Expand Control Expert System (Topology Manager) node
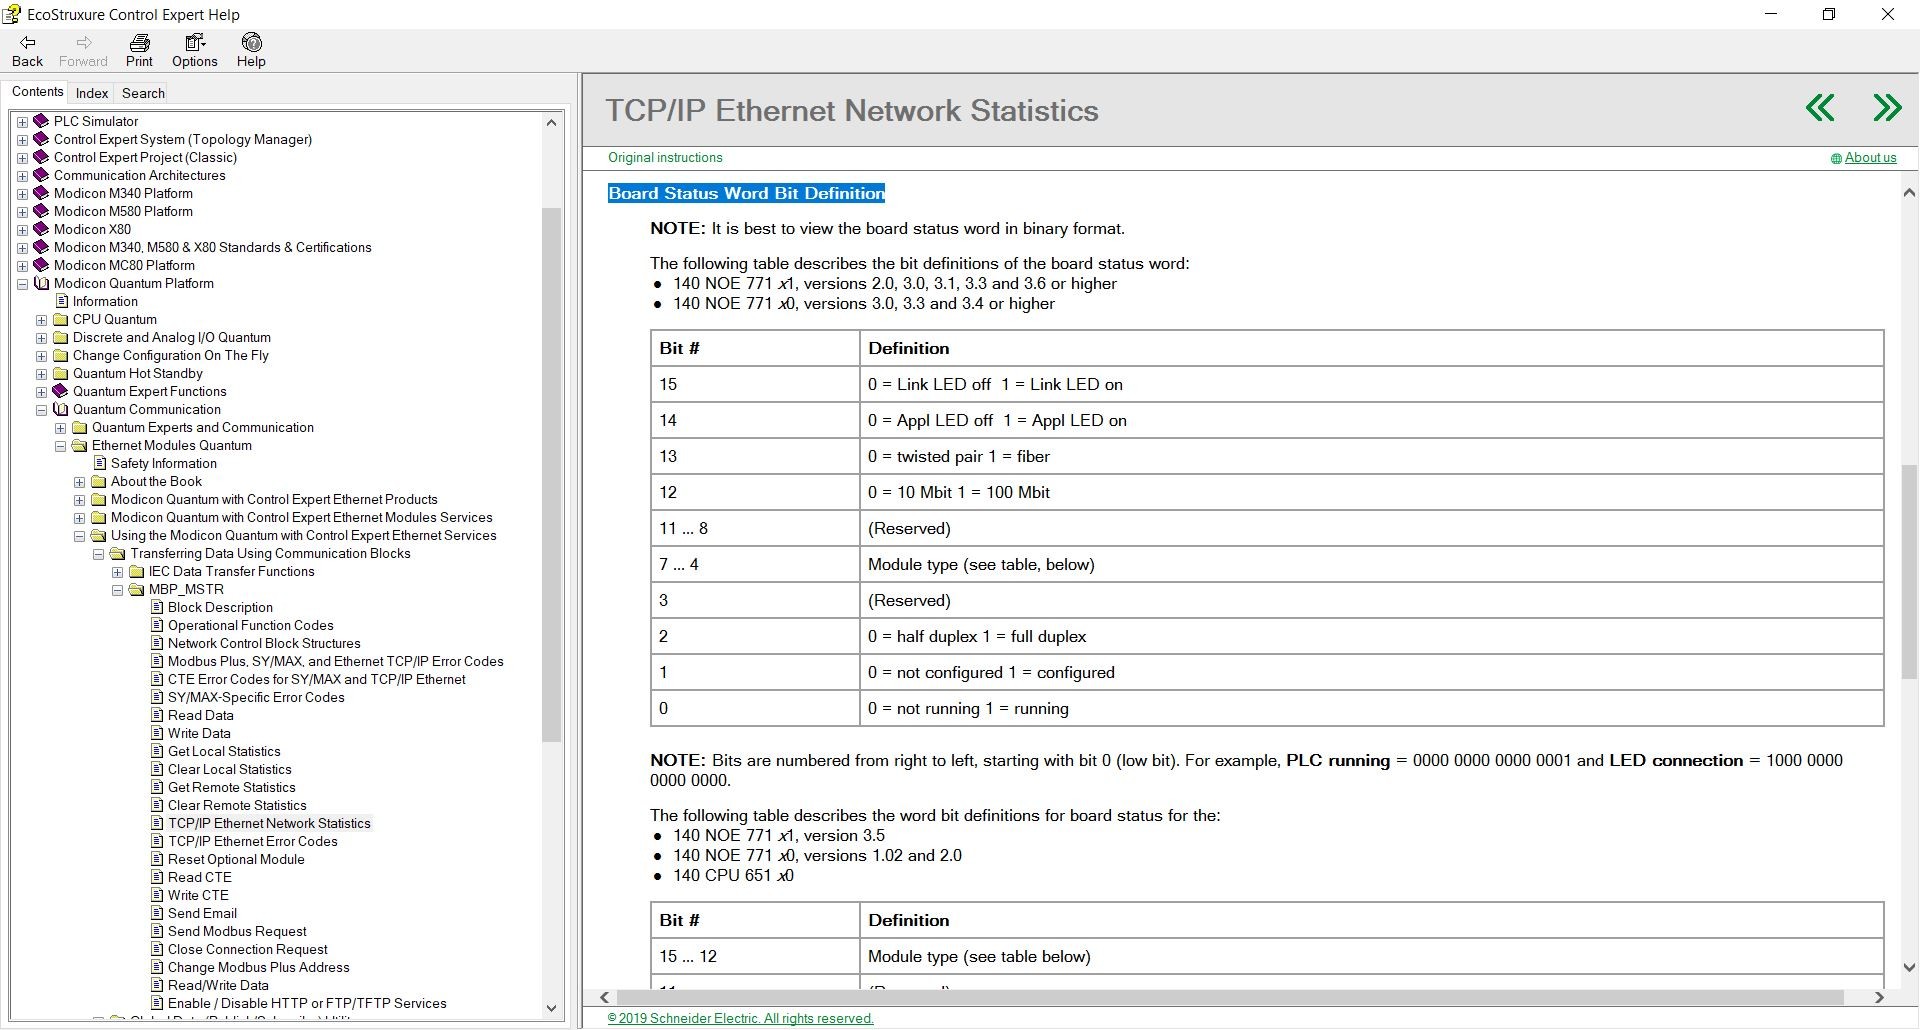 pyautogui.click(x=22, y=140)
